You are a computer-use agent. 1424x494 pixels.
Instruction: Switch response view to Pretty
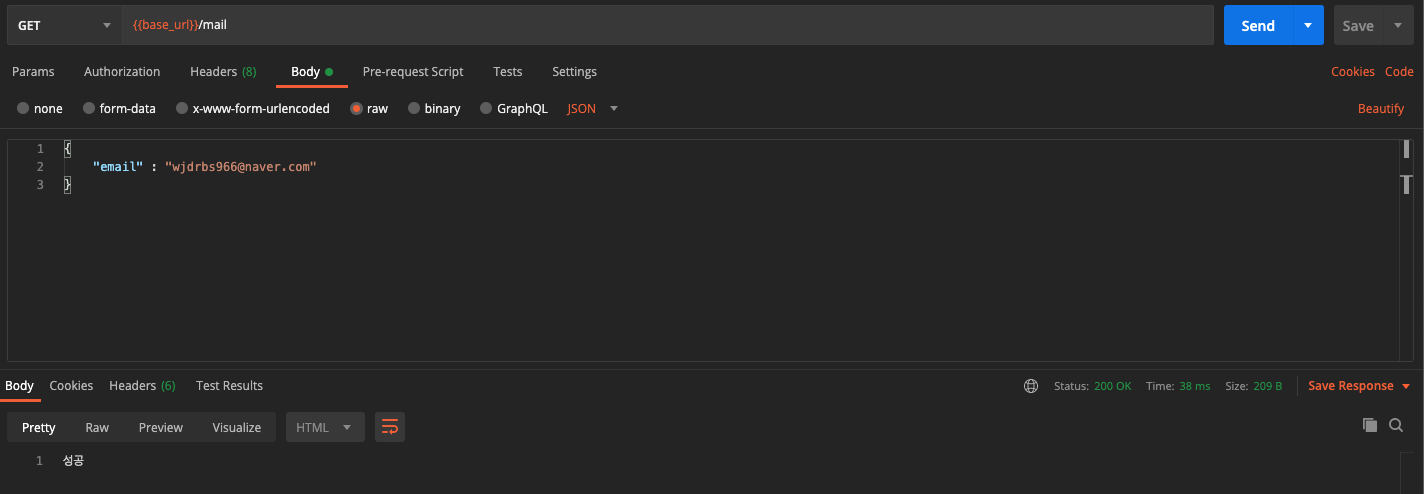pos(39,427)
